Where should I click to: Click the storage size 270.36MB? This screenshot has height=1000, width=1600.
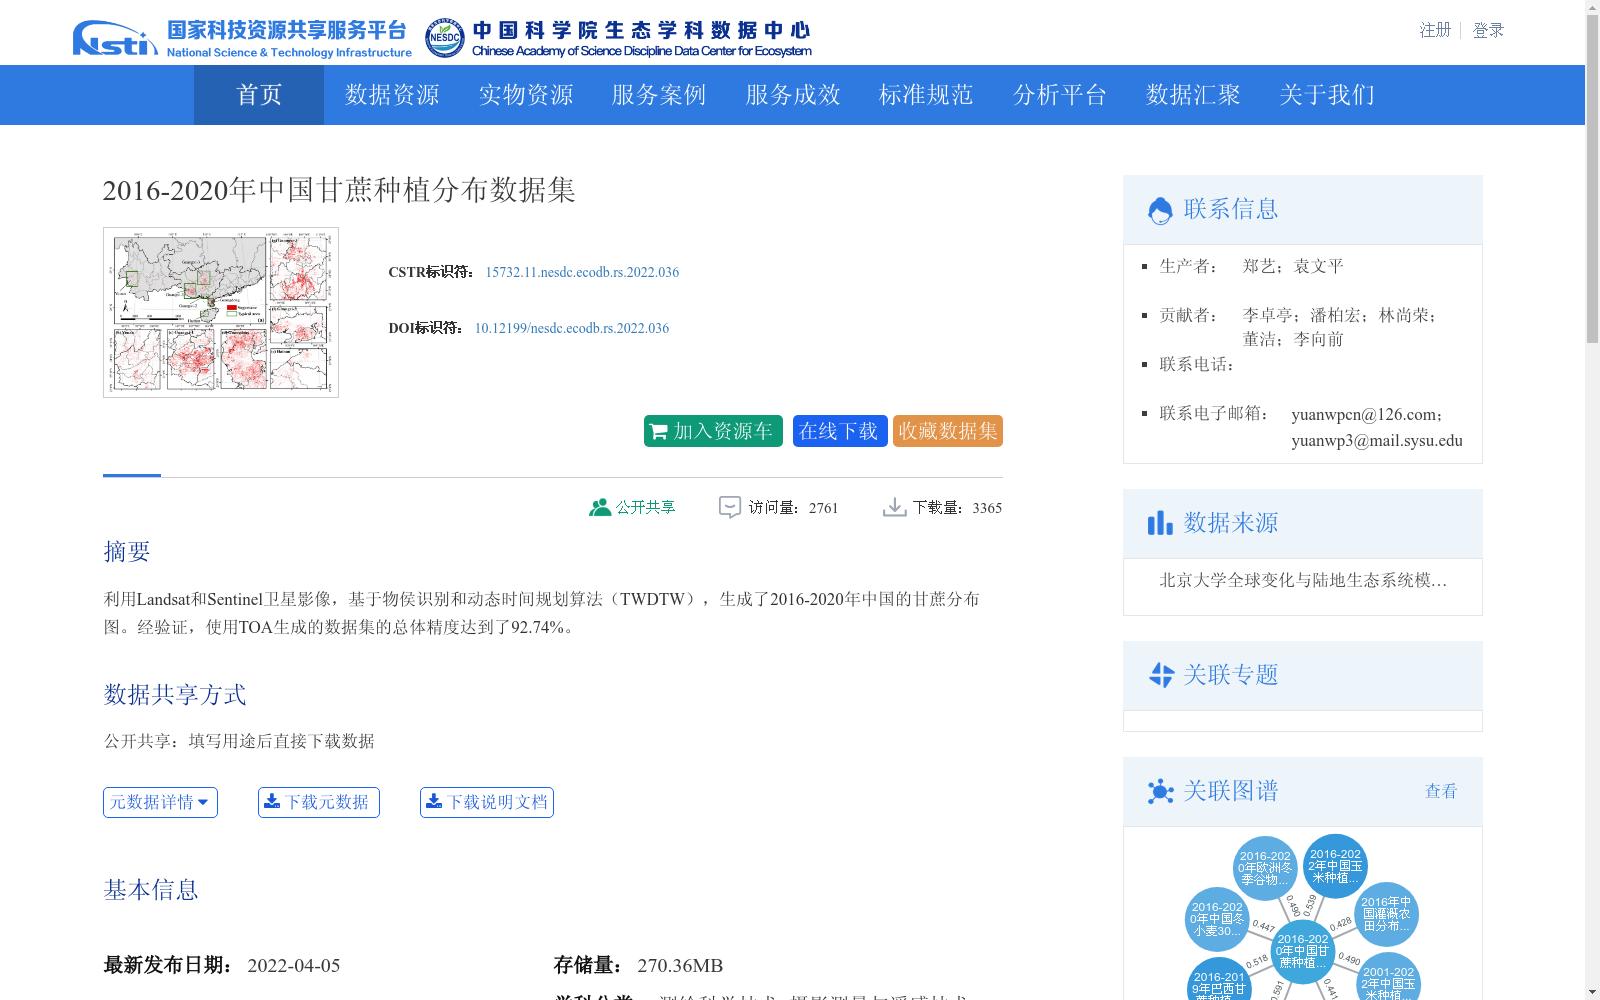click(680, 965)
